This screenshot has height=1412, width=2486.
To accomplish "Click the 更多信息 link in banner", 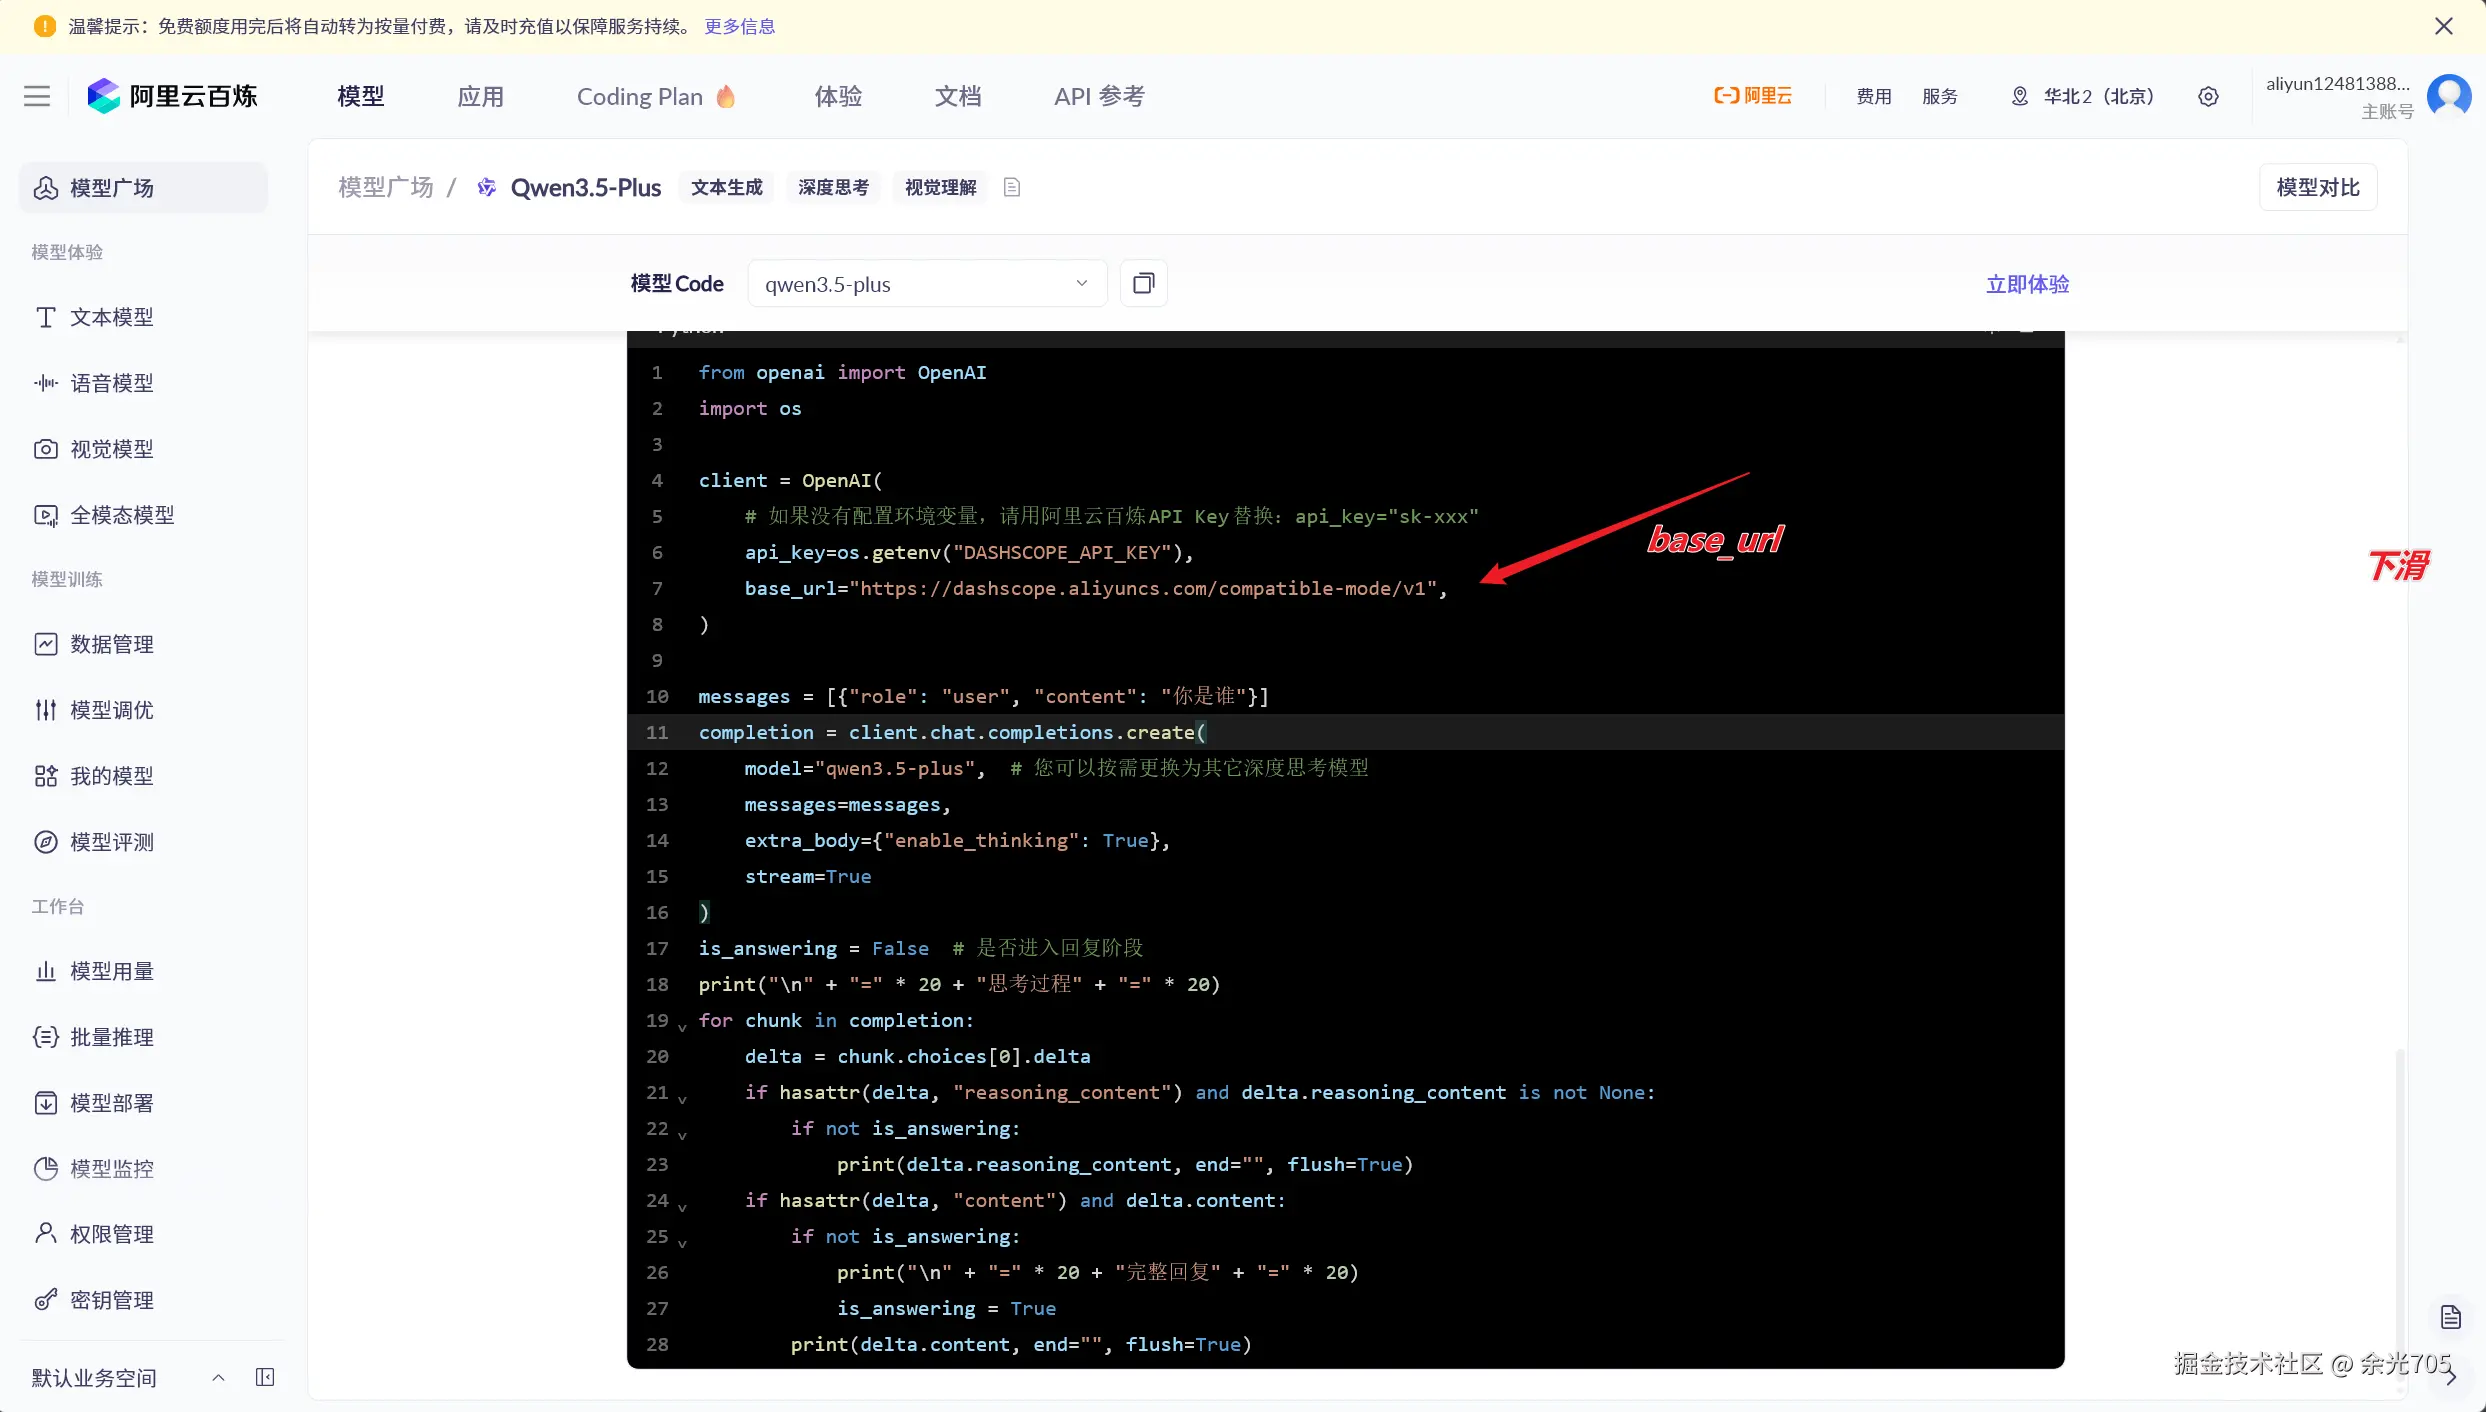I will [739, 27].
